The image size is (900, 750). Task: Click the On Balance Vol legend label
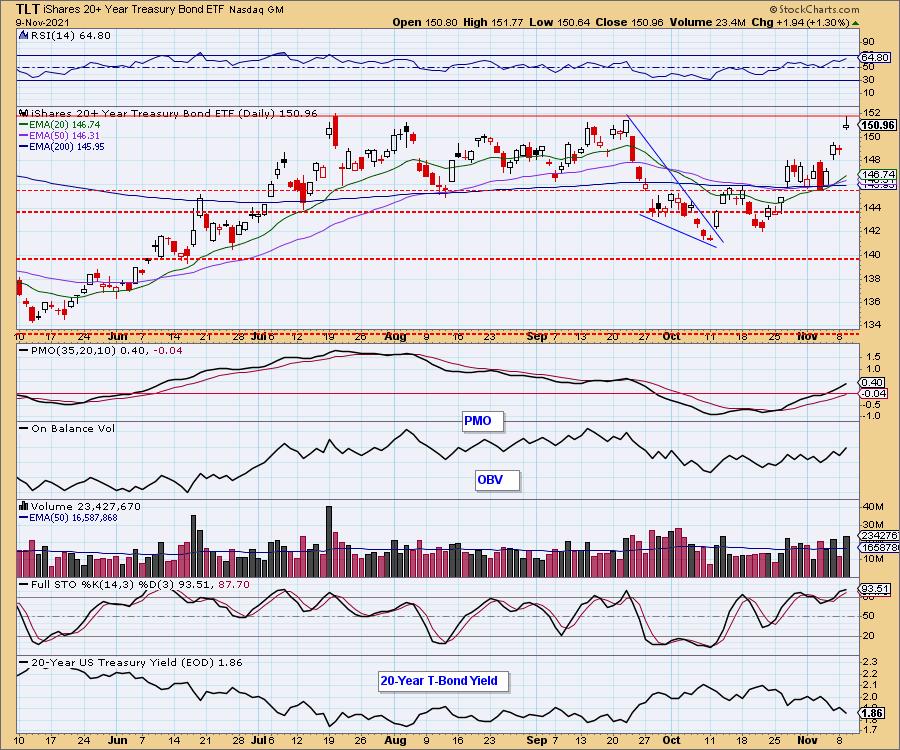coord(67,428)
